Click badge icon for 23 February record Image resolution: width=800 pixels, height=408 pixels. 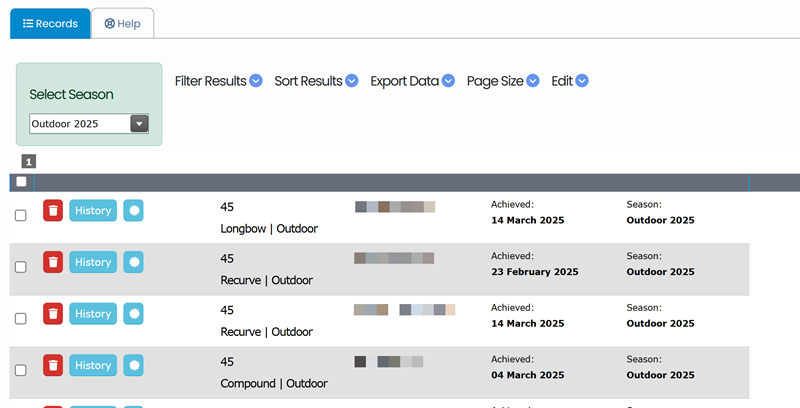coord(134,262)
